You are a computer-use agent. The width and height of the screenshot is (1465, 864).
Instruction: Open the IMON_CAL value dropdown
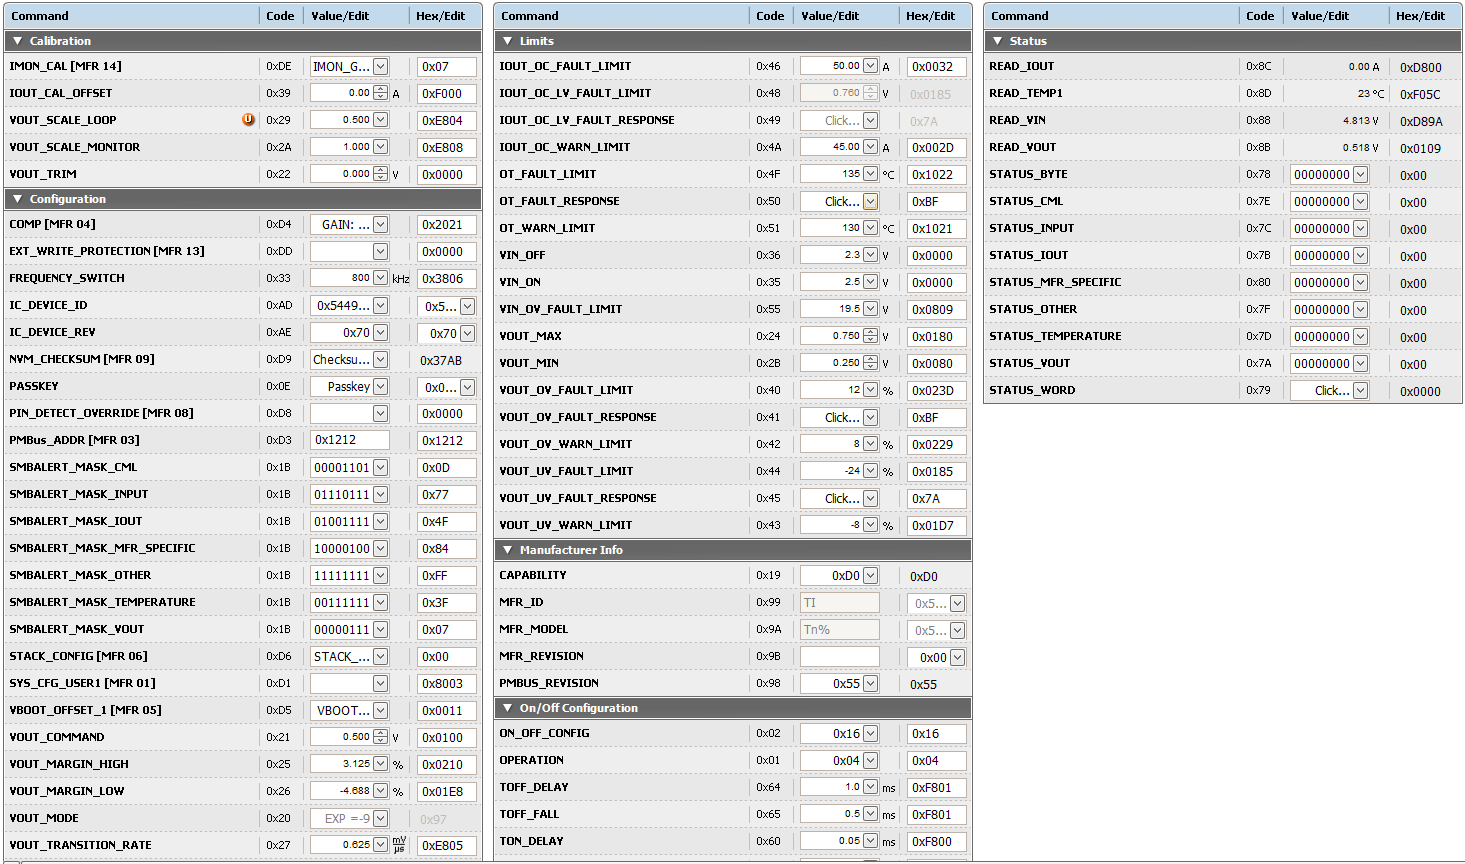pyautogui.click(x=380, y=66)
